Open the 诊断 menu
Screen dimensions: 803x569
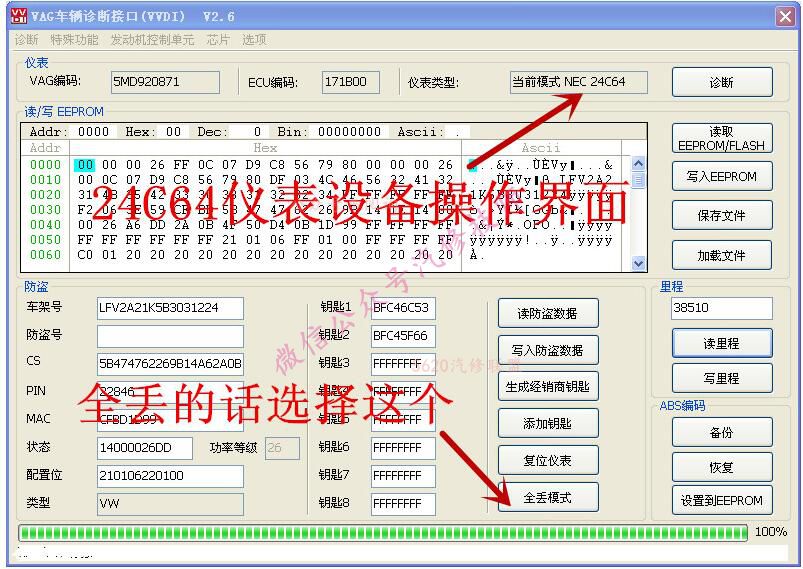tap(27, 39)
